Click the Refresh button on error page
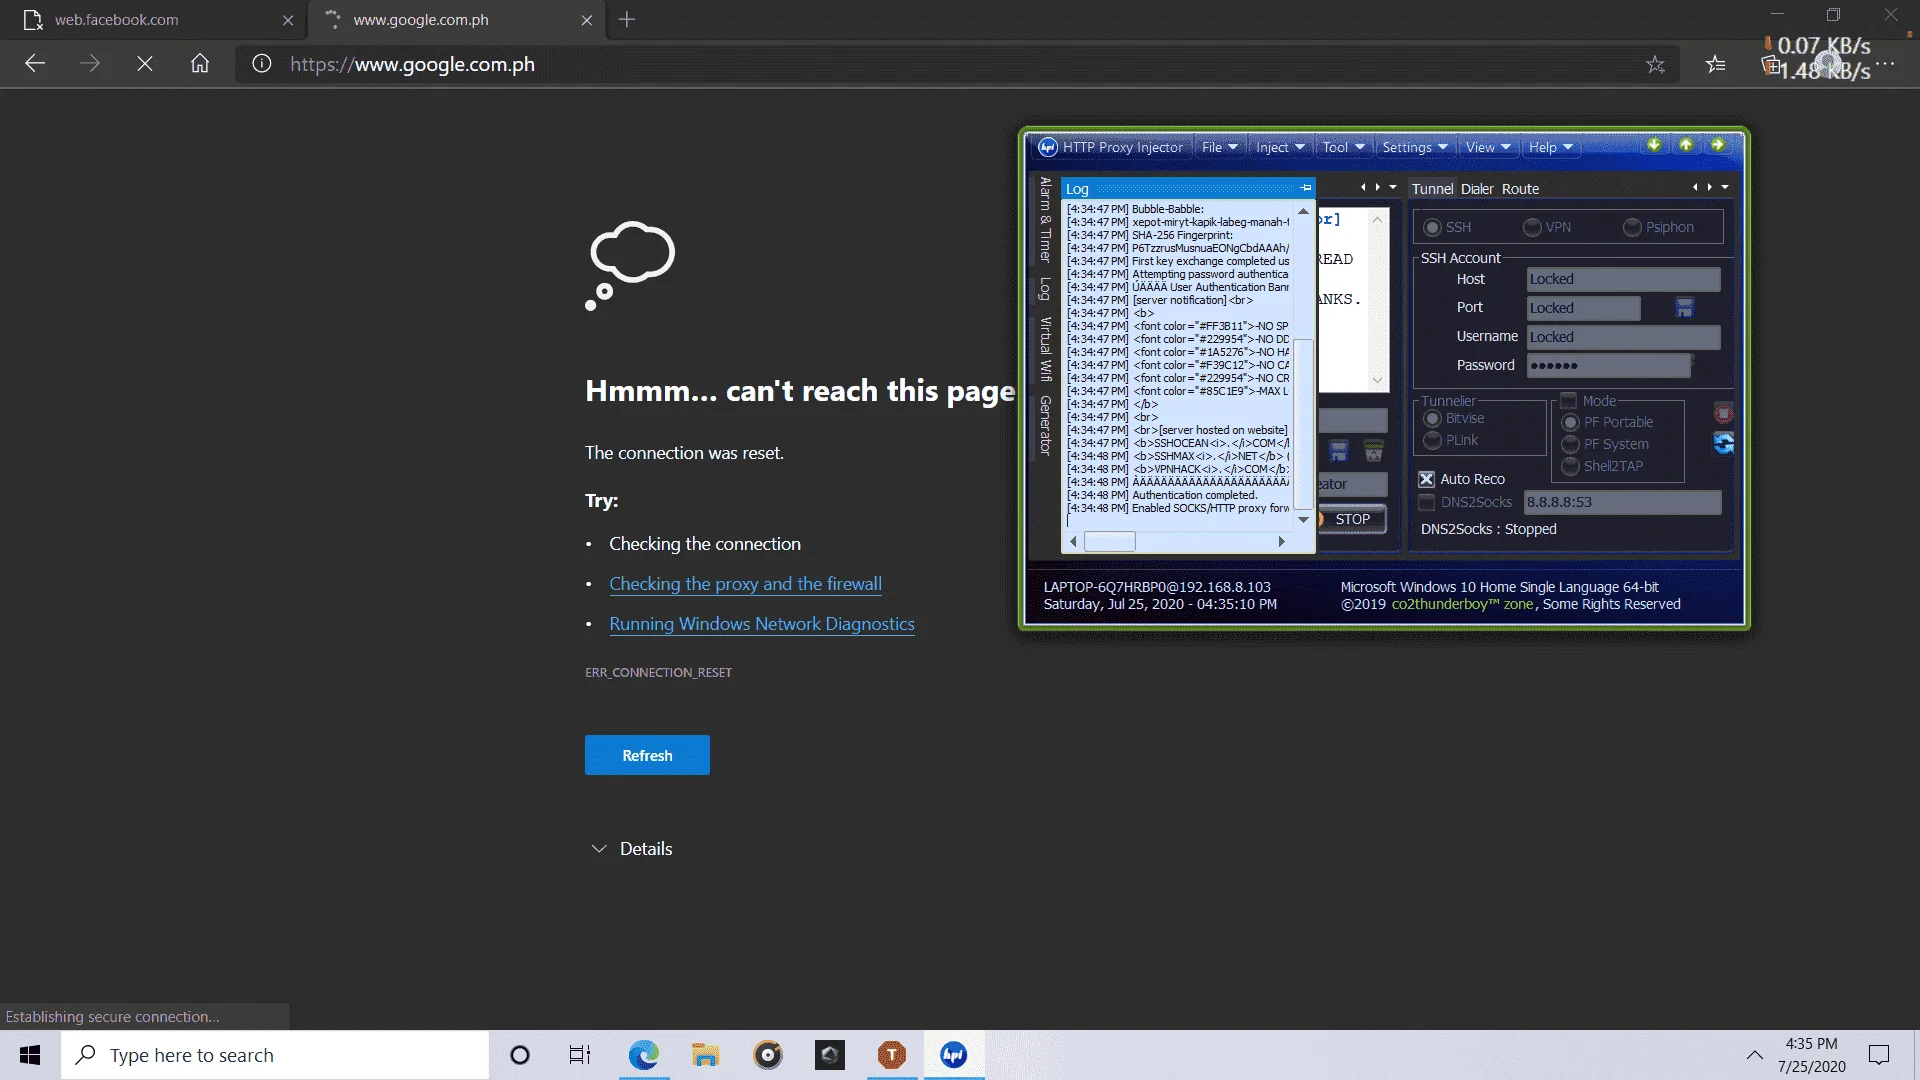The width and height of the screenshot is (1920, 1080). (647, 755)
